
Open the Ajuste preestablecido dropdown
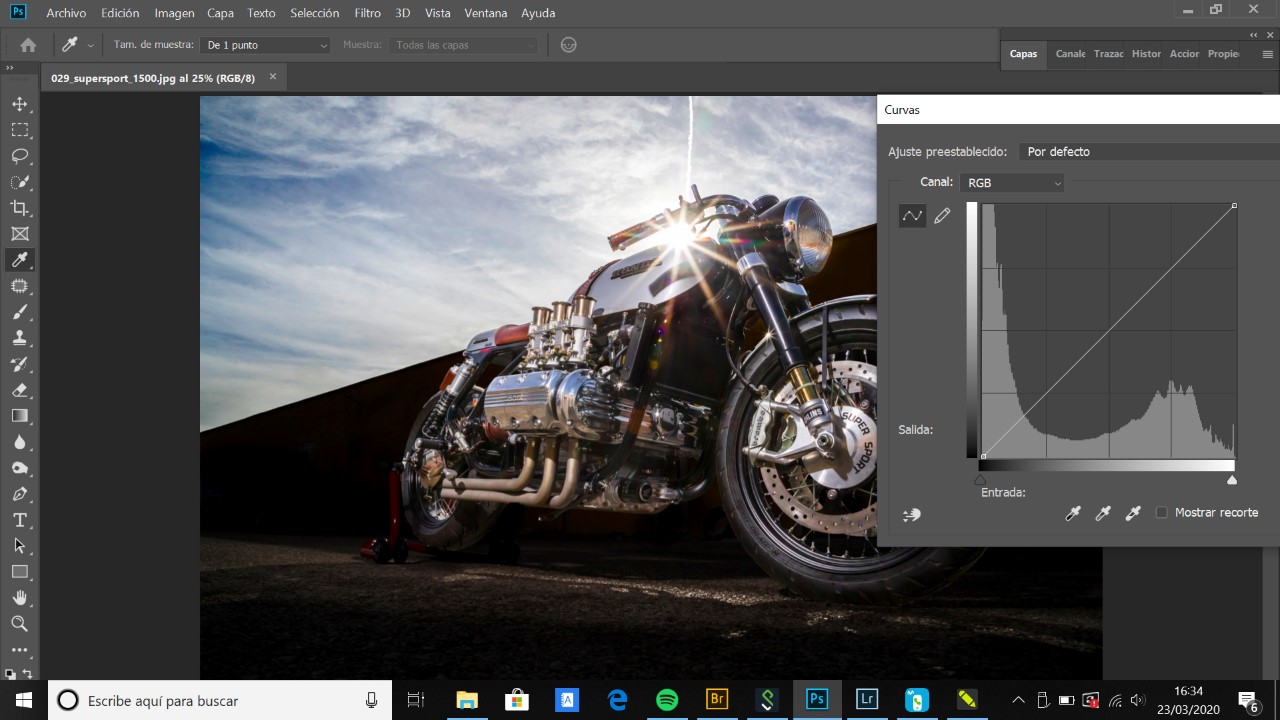click(1149, 152)
